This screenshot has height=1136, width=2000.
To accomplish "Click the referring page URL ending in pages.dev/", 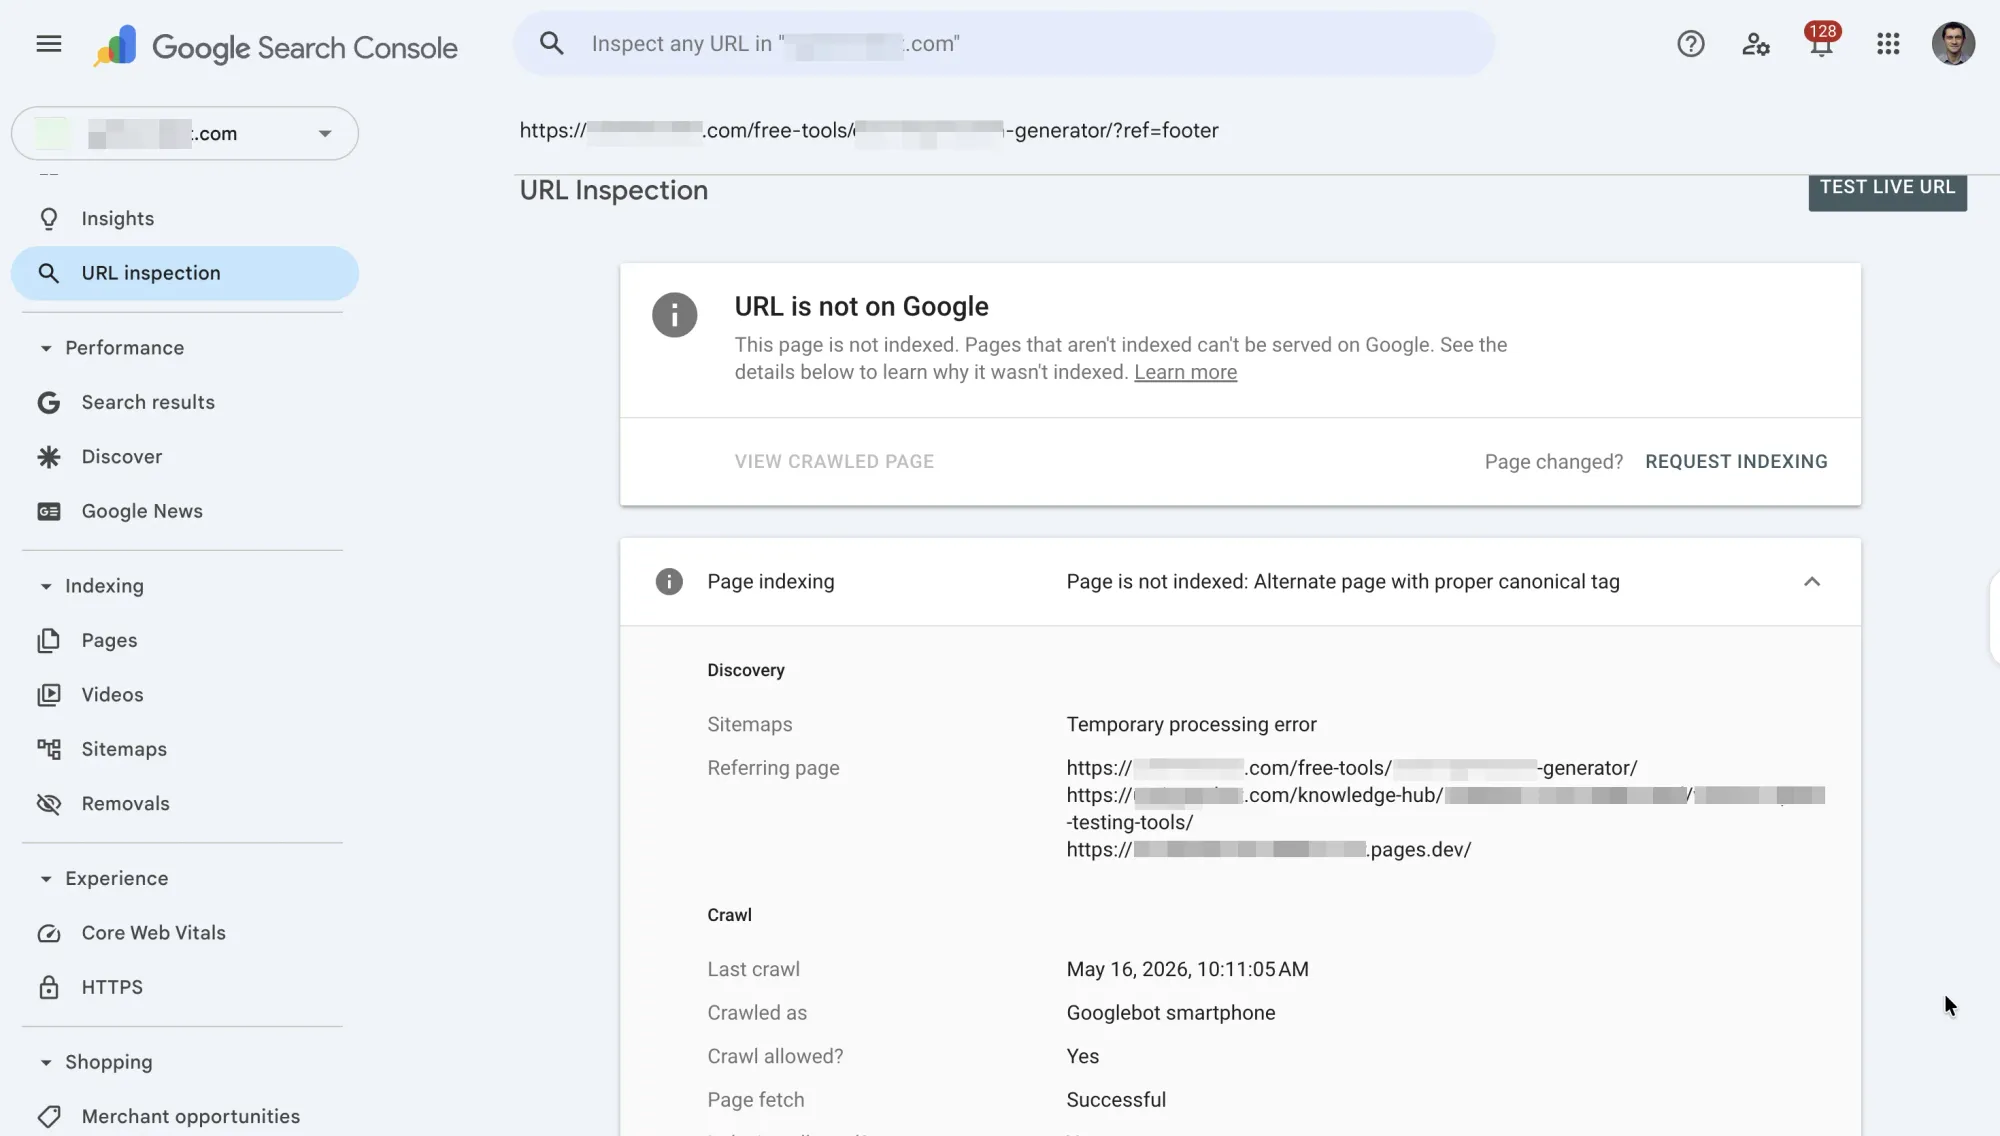I will click(x=1268, y=850).
